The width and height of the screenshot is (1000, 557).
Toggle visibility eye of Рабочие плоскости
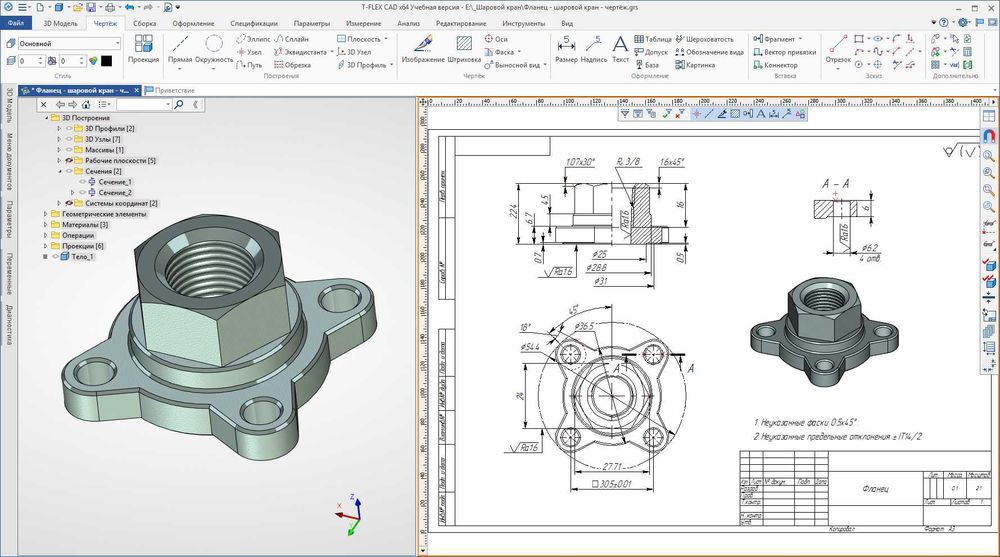pos(71,160)
